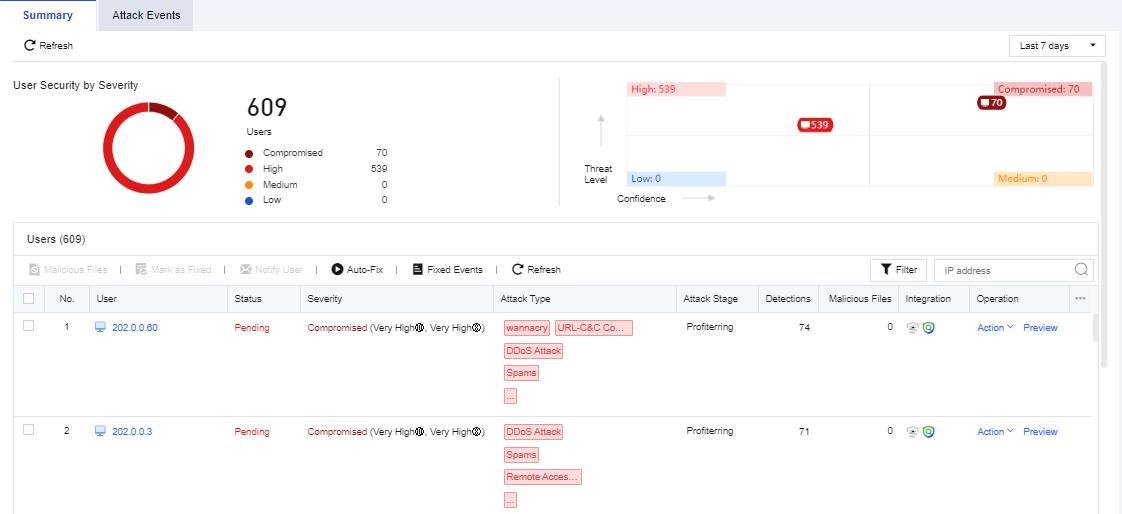Expand Action menu for 202.0.0.3
Screen dimensions: 1122x514
tap(995, 432)
